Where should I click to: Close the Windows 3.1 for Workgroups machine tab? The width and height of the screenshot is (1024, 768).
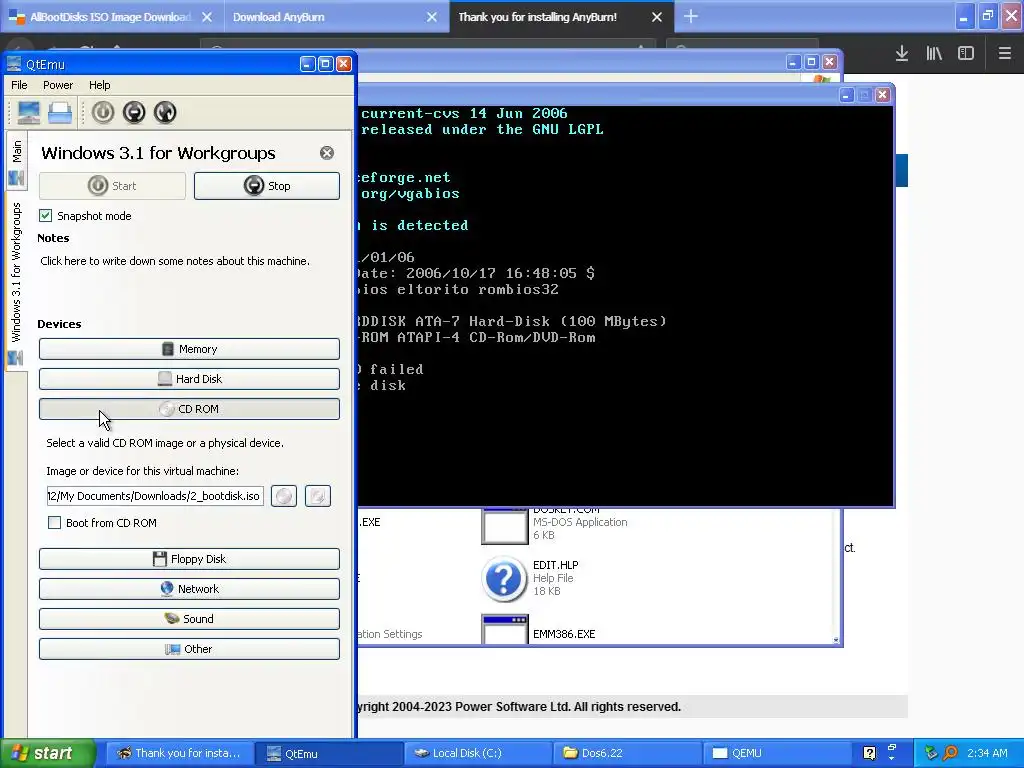(x=327, y=153)
